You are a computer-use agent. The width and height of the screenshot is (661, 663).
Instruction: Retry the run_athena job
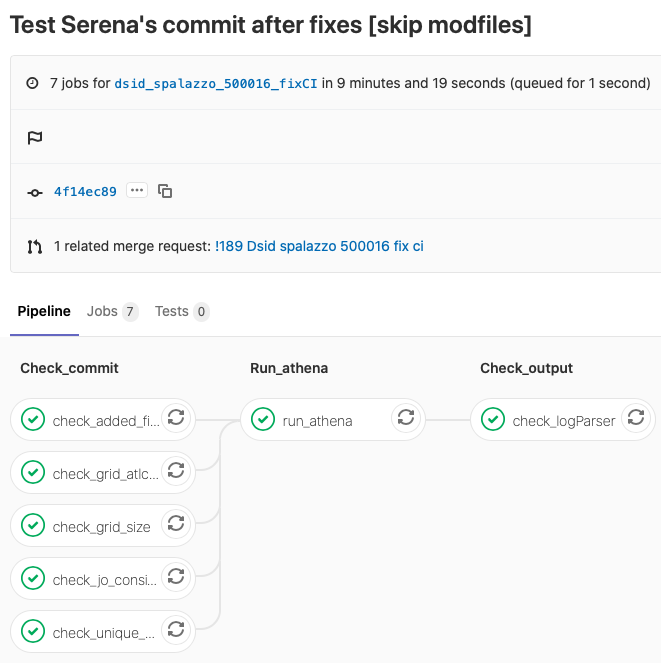tap(406, 418)
